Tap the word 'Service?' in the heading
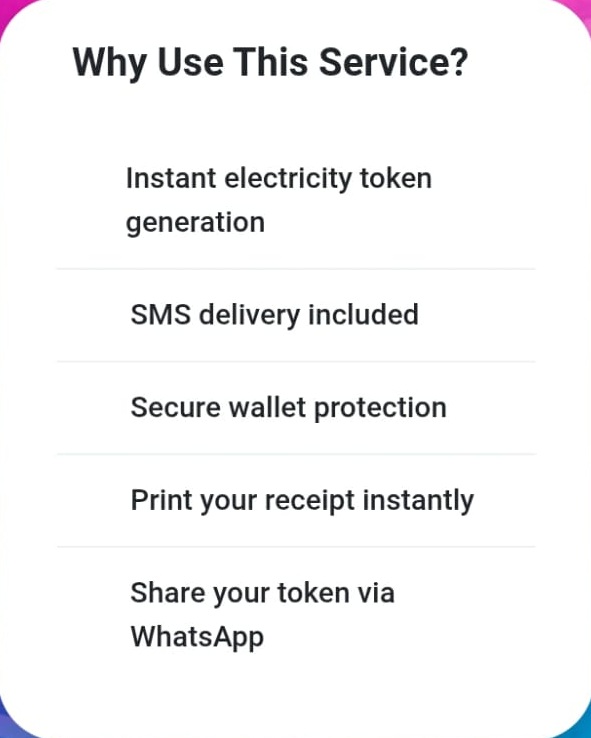 (394, 62)
